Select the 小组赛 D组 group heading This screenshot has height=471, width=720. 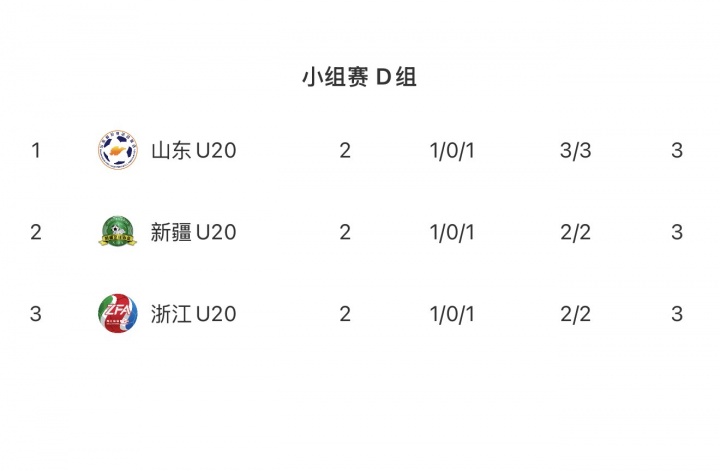359,78
